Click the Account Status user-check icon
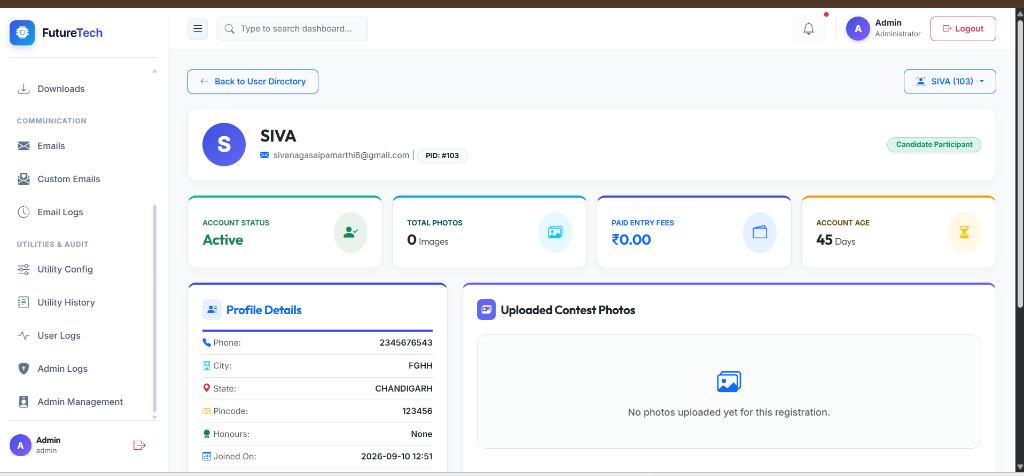This screenshot has width=1024, height=476. tap(351, 232)
